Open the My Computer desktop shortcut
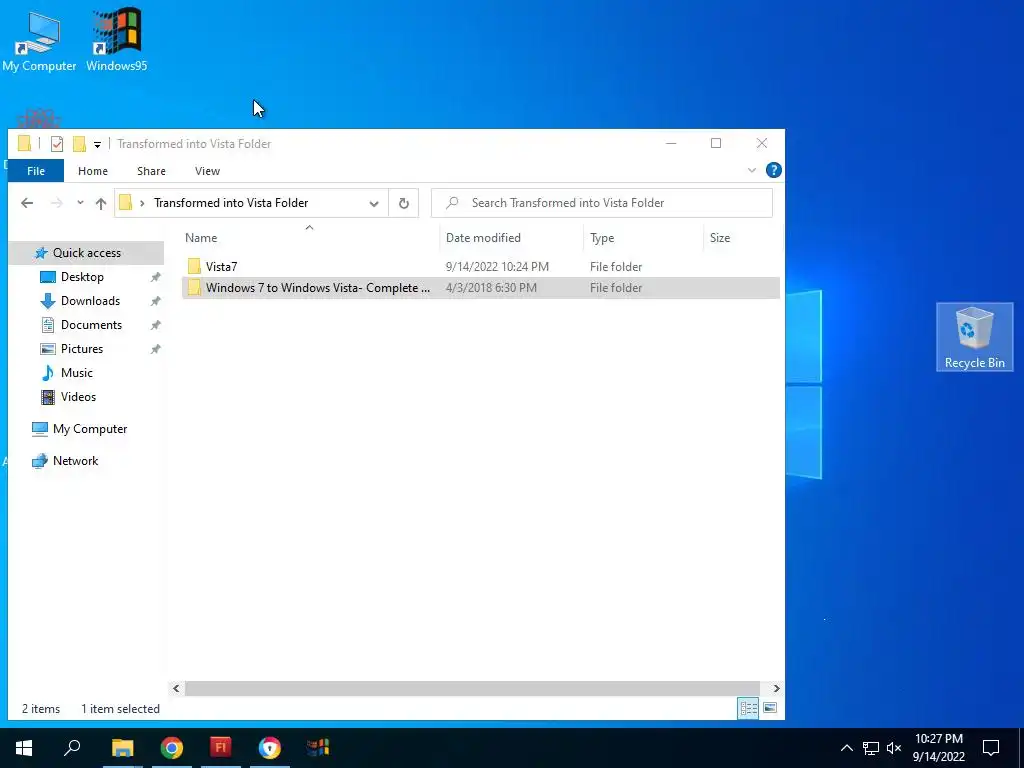The image size is (1024, 768). [39, 41]
